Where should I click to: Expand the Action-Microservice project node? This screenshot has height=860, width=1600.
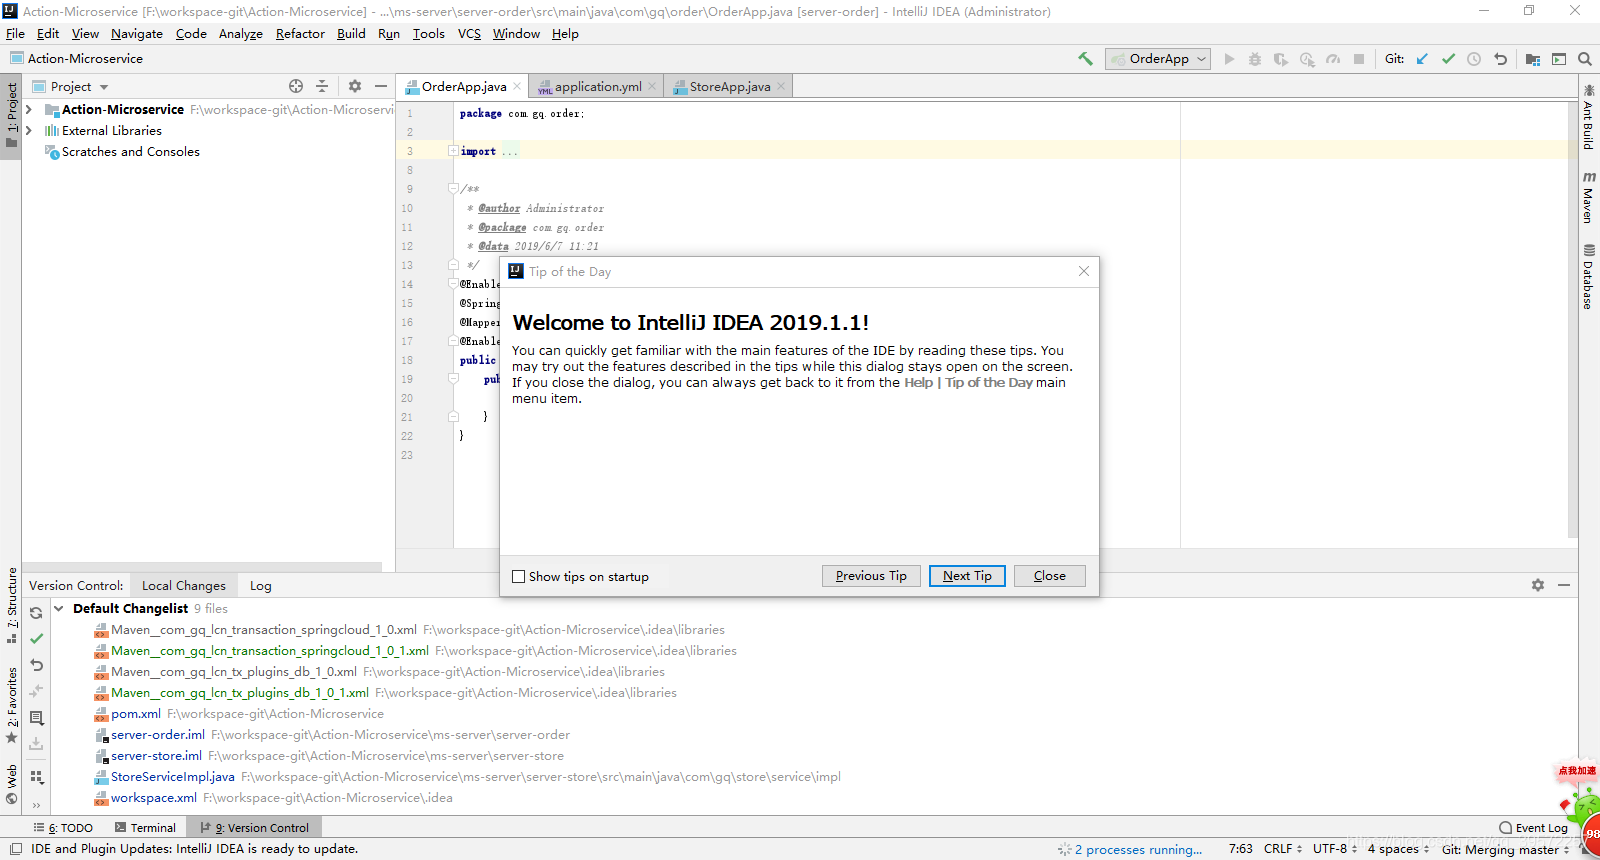coord(29,110)
